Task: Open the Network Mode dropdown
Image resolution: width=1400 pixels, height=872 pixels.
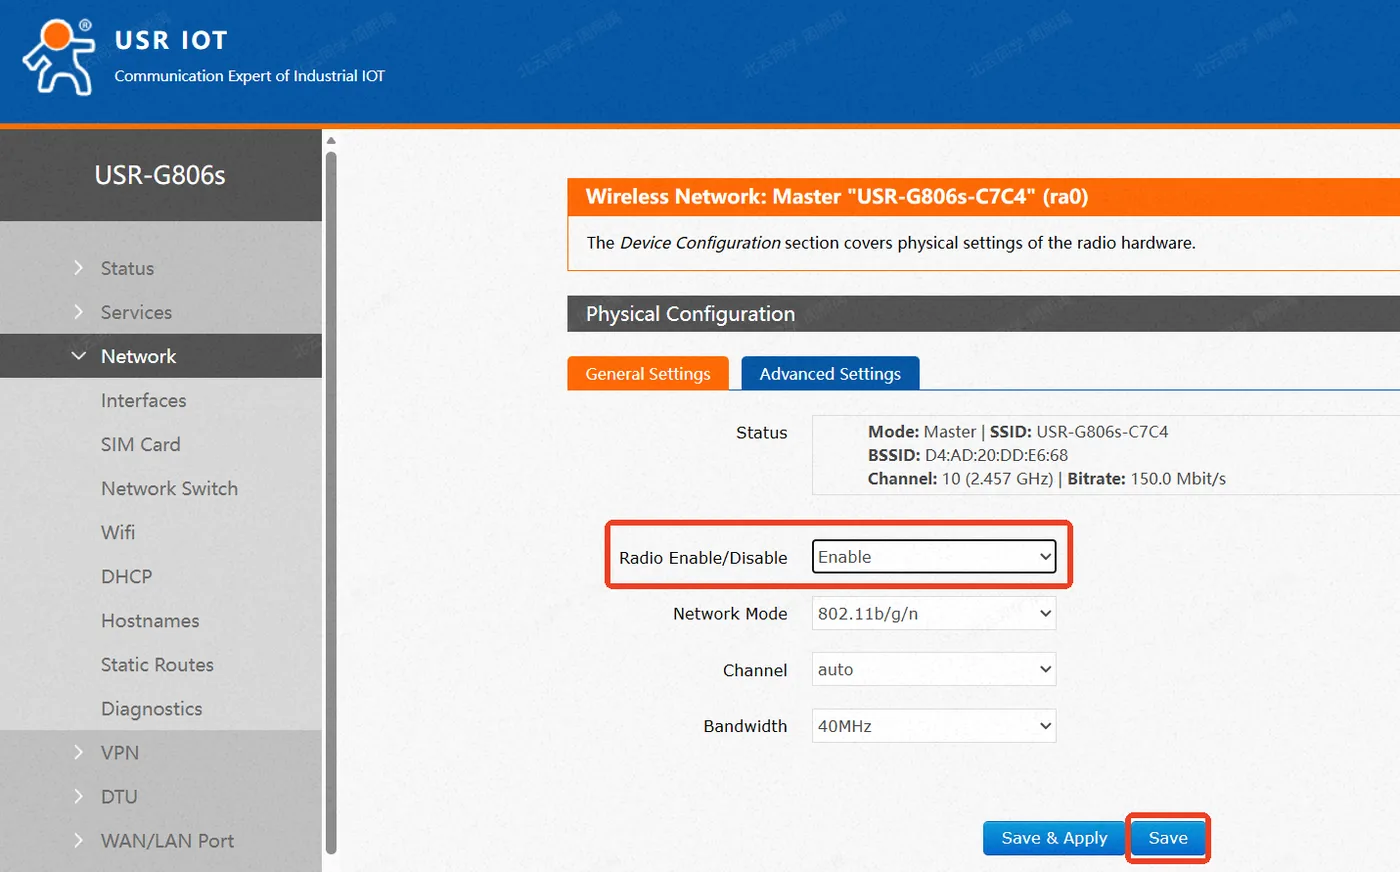Action: (x=934, y=613)
